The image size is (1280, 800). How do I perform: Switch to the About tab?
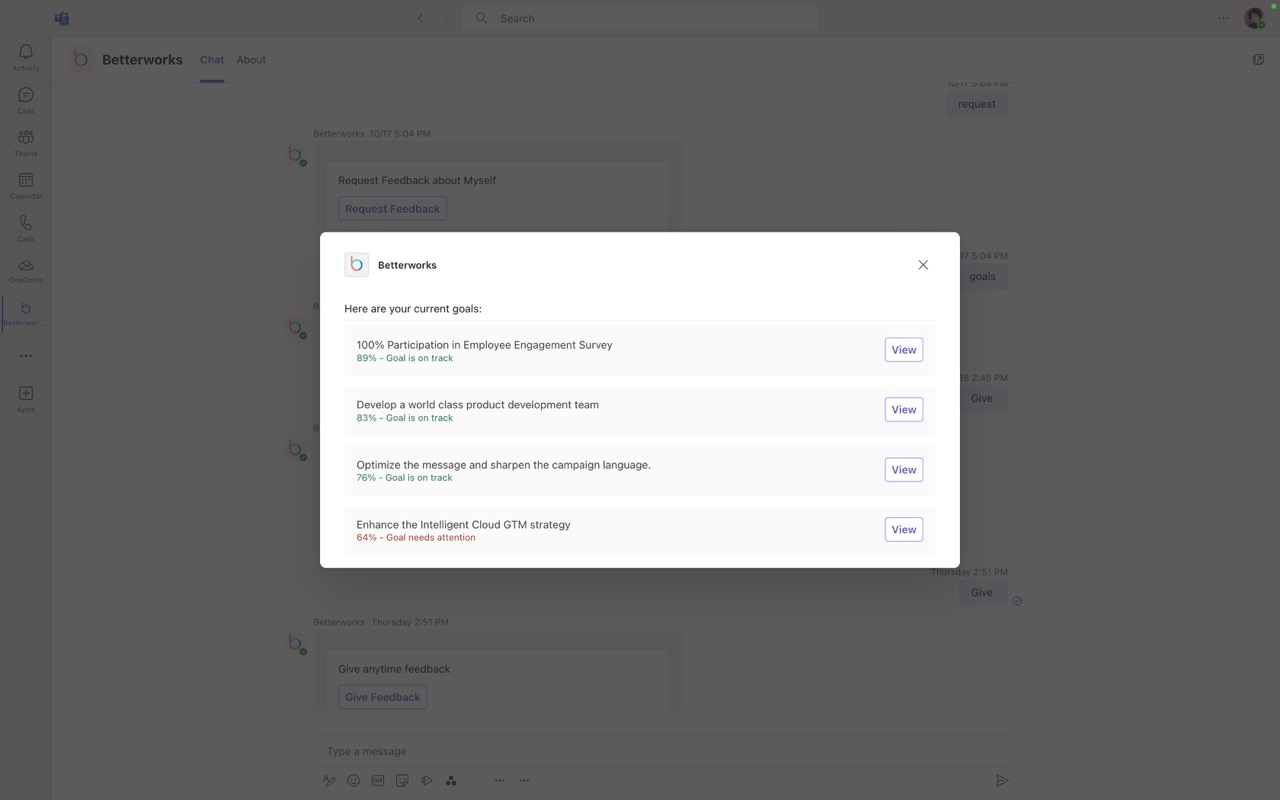pos(251,60)
